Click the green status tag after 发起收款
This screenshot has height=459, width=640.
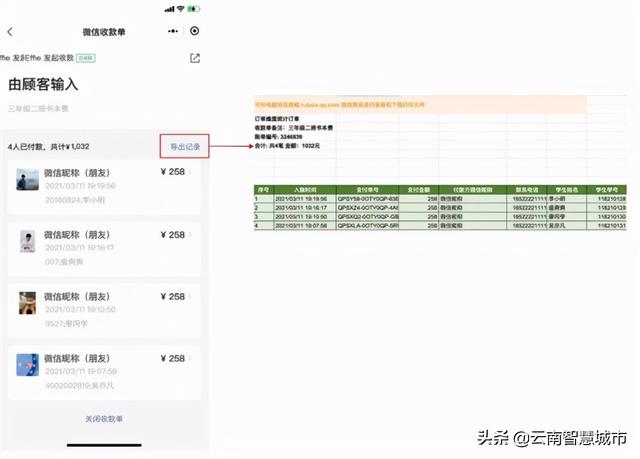coord(86,58)
